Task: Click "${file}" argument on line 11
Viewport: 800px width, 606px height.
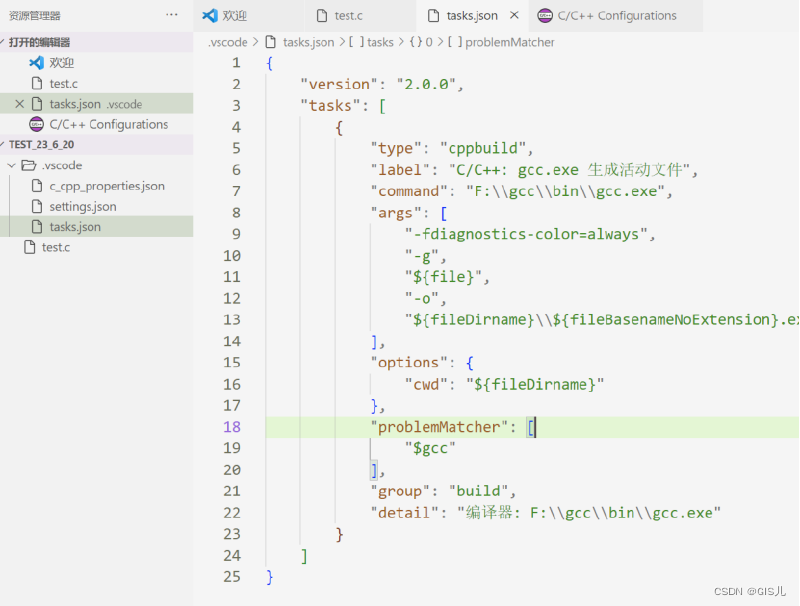Action: click(443, 277)
